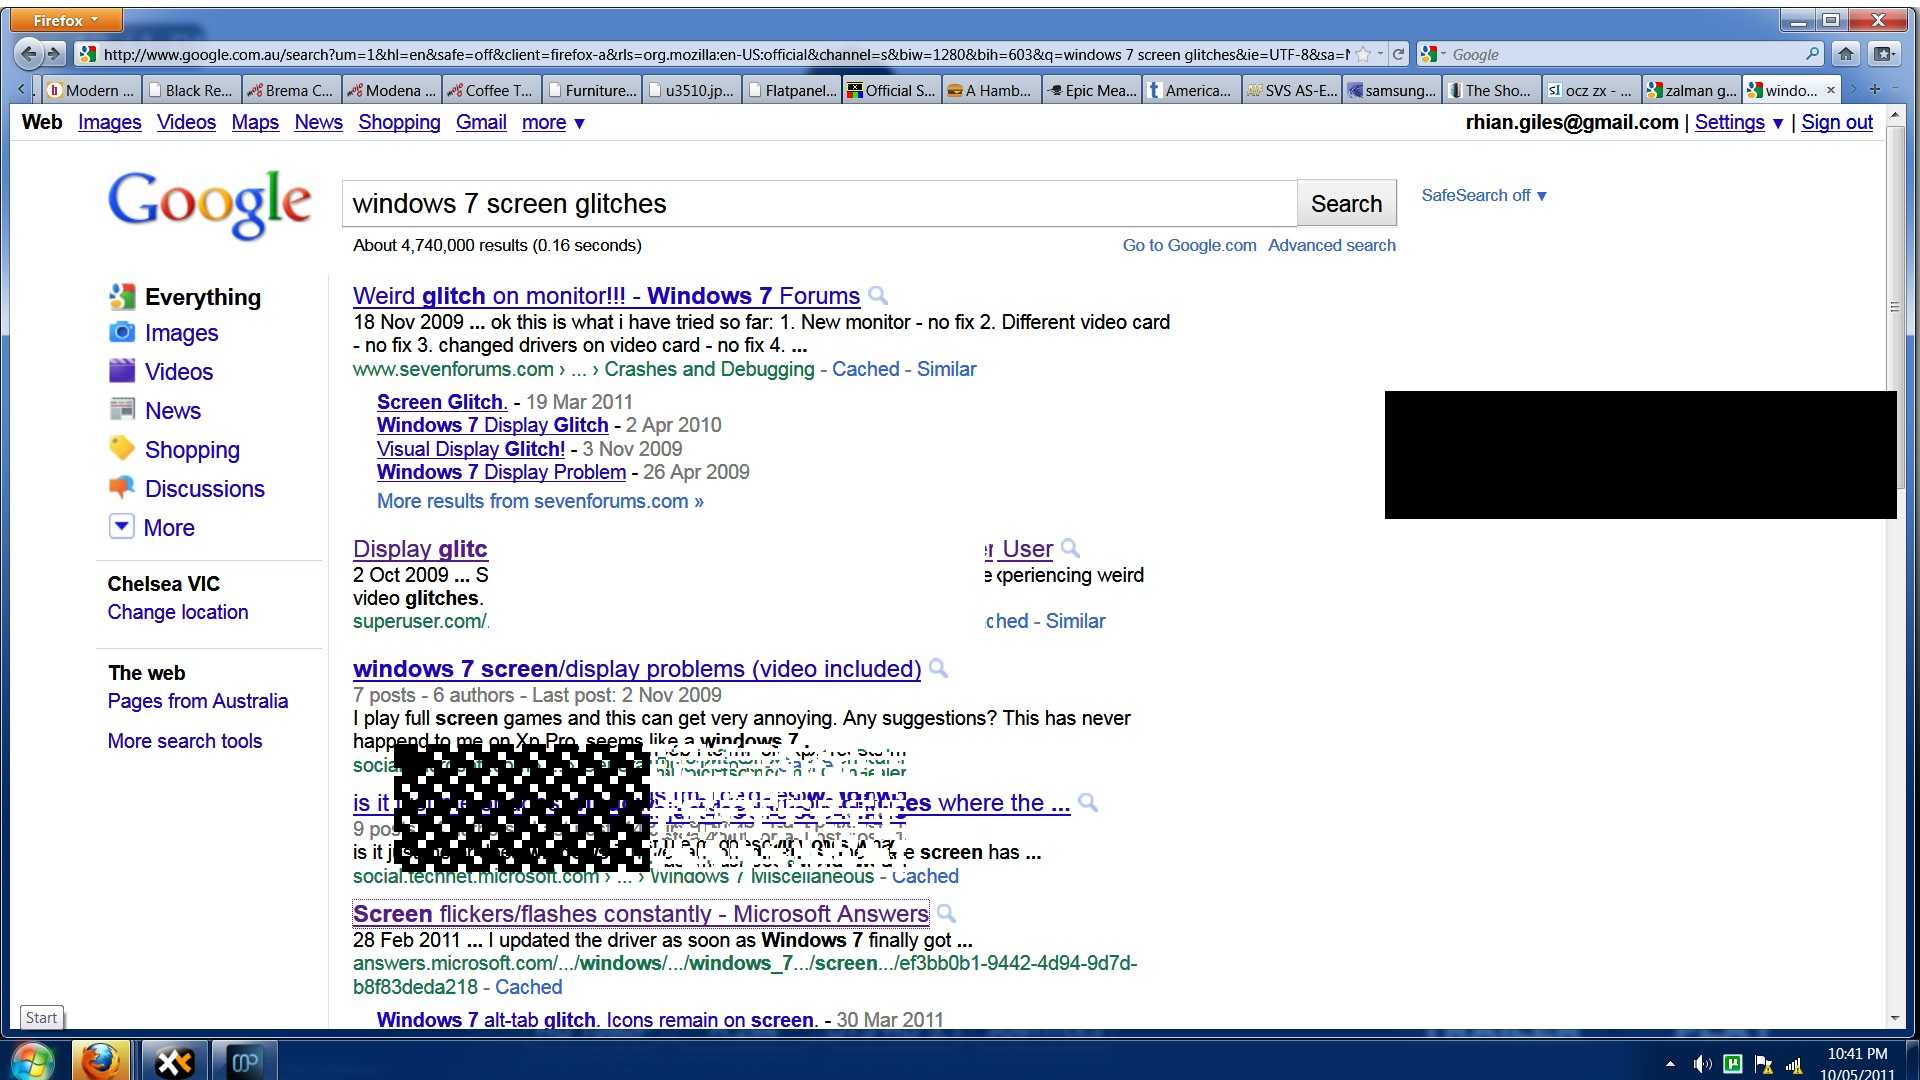Select Discussions icon in left sidebar
The image size is (1920, 1080).
tap(122, 487)
